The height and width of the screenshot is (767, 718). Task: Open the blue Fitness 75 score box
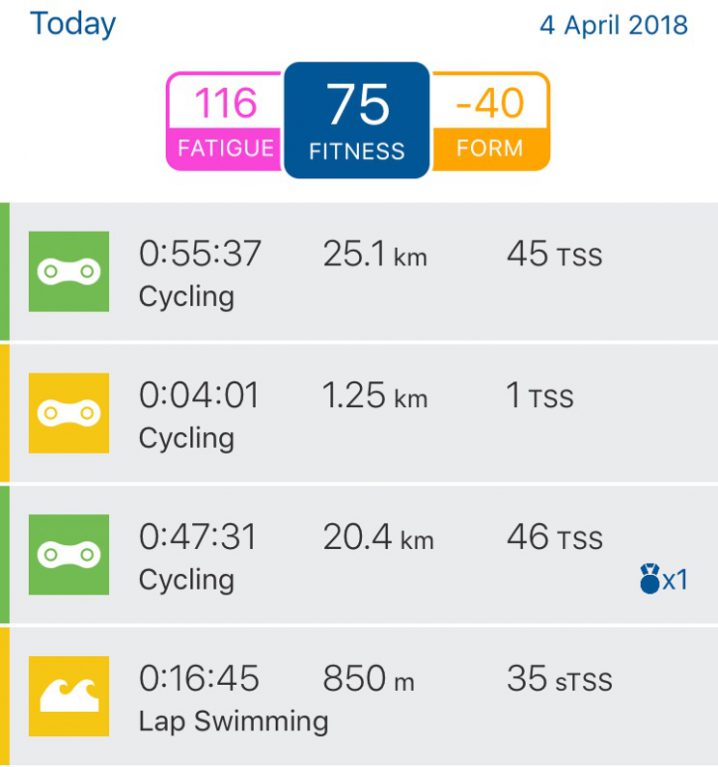tap(357, 120)
